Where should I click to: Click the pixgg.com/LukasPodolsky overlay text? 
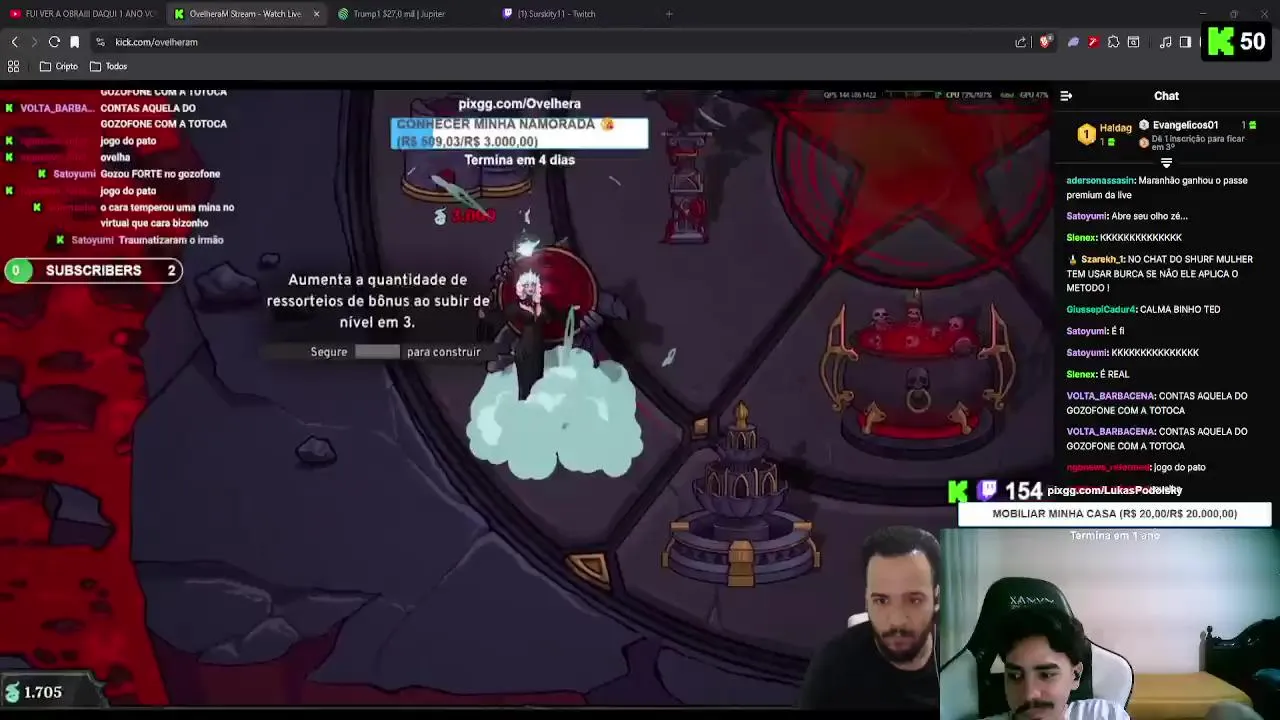tap(1114, 490)
